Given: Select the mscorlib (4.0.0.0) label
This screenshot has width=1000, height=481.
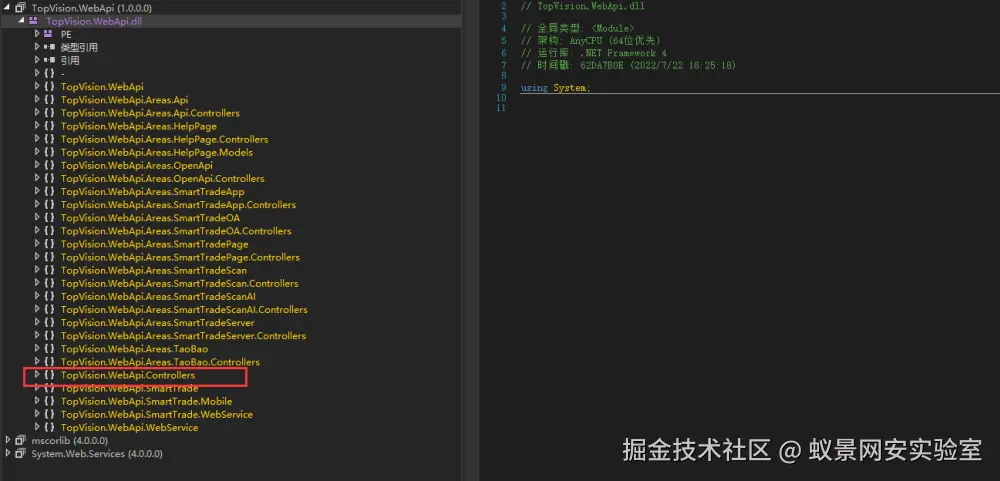Looking at the screenshot, I should coord(70,440).
